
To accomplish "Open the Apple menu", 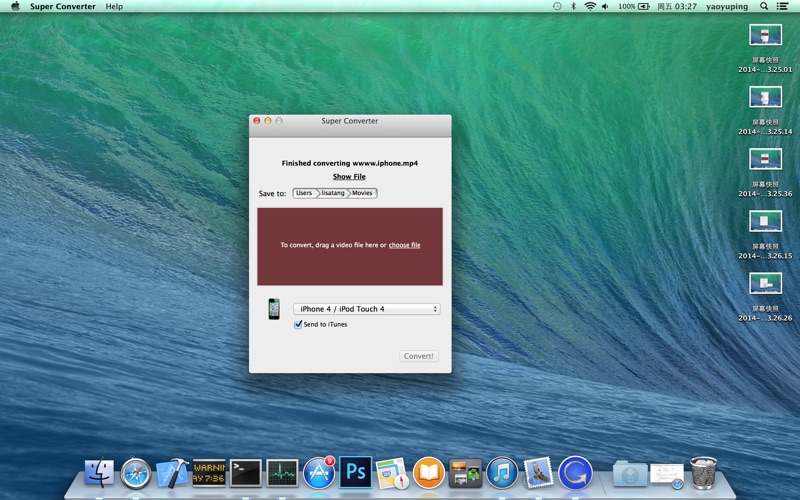I will click(15, 6).
